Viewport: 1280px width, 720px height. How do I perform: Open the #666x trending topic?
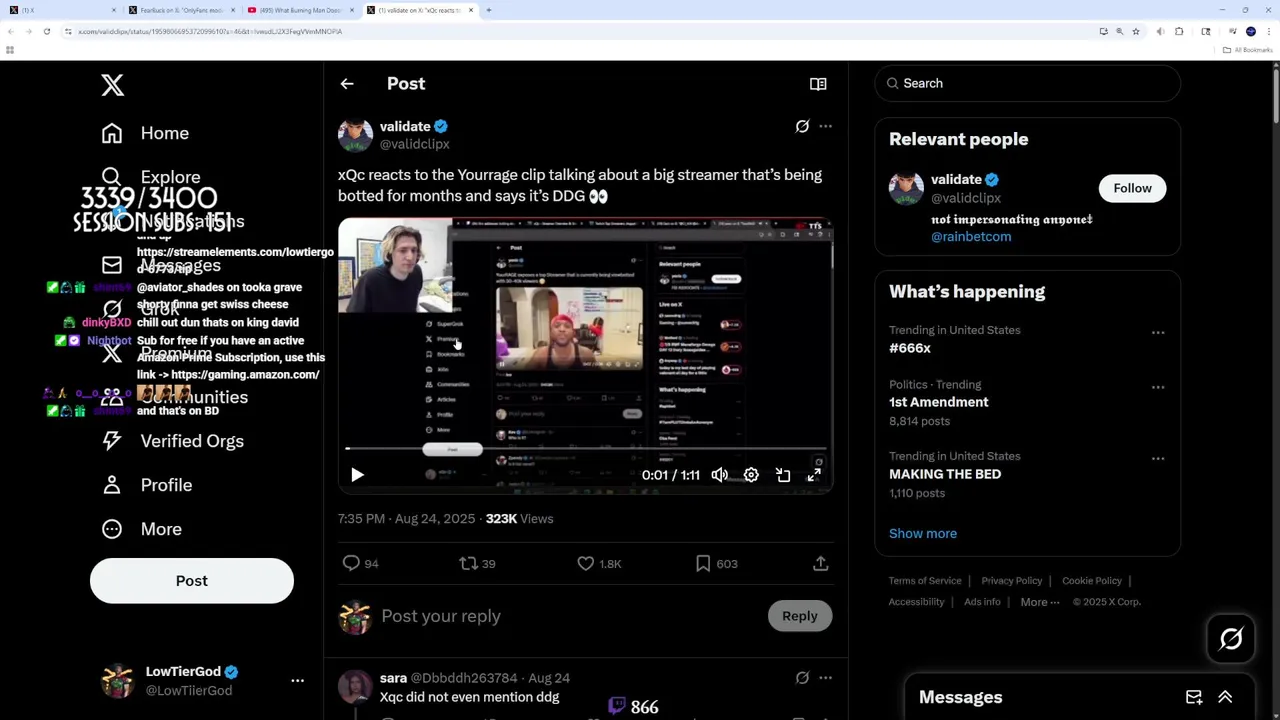pos(910,348)
